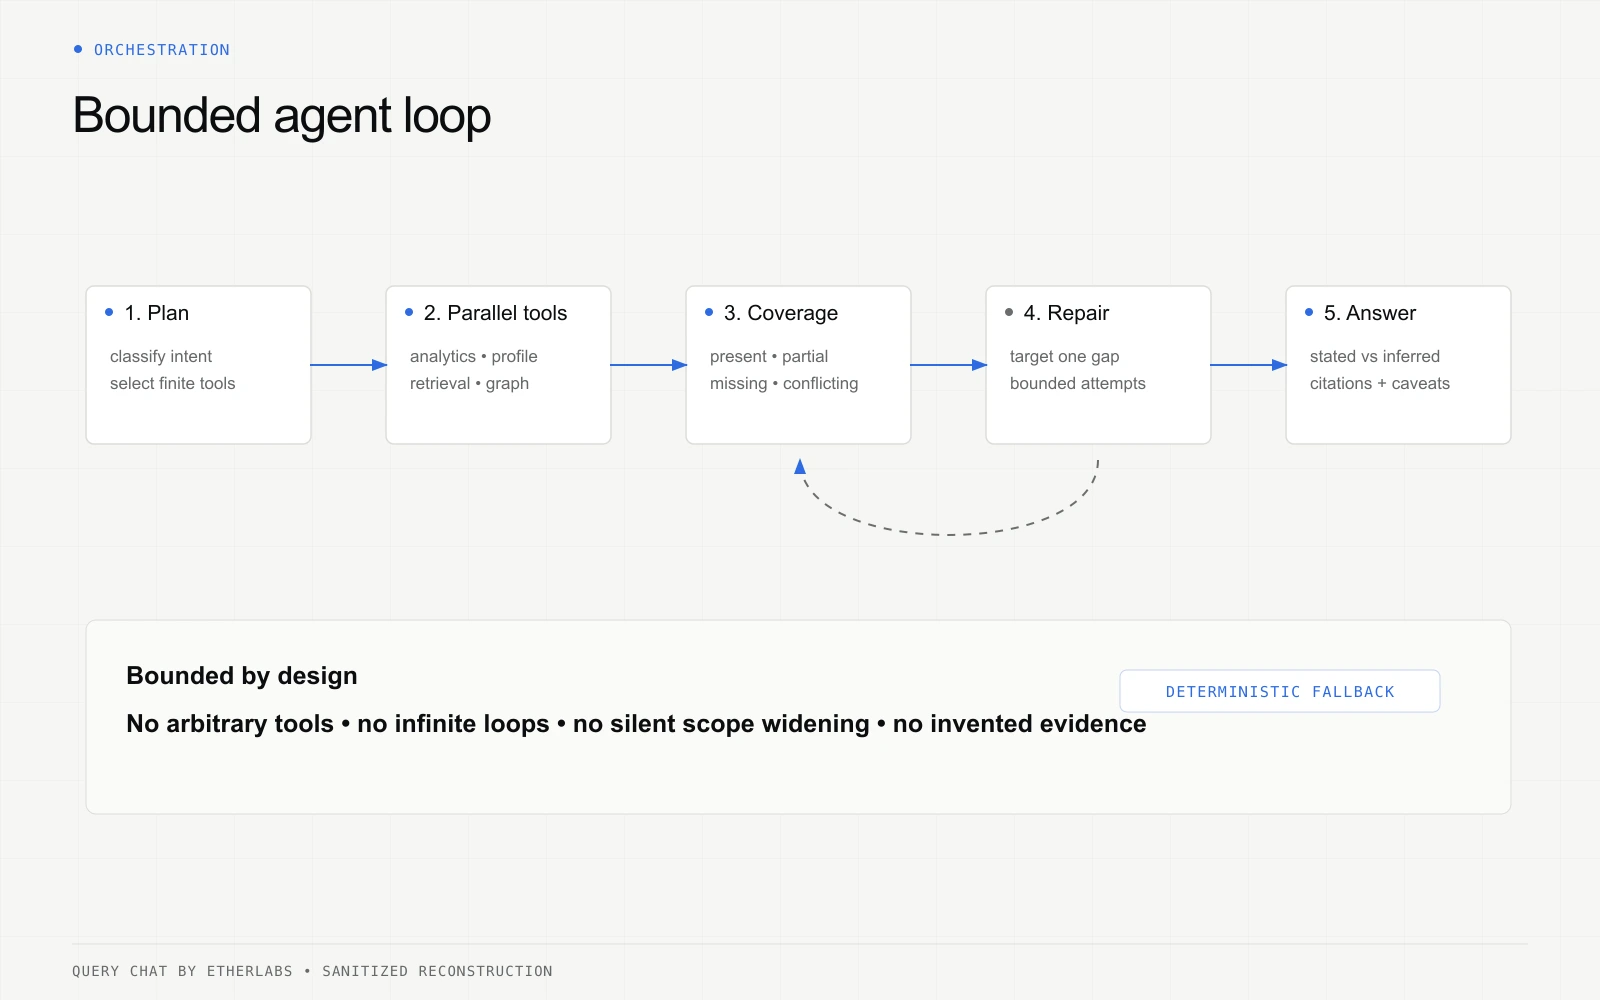Click the 'target one gap' text
Image resolution: width=1600 pixels, height=1000 pixels.
coord(1064,356)
